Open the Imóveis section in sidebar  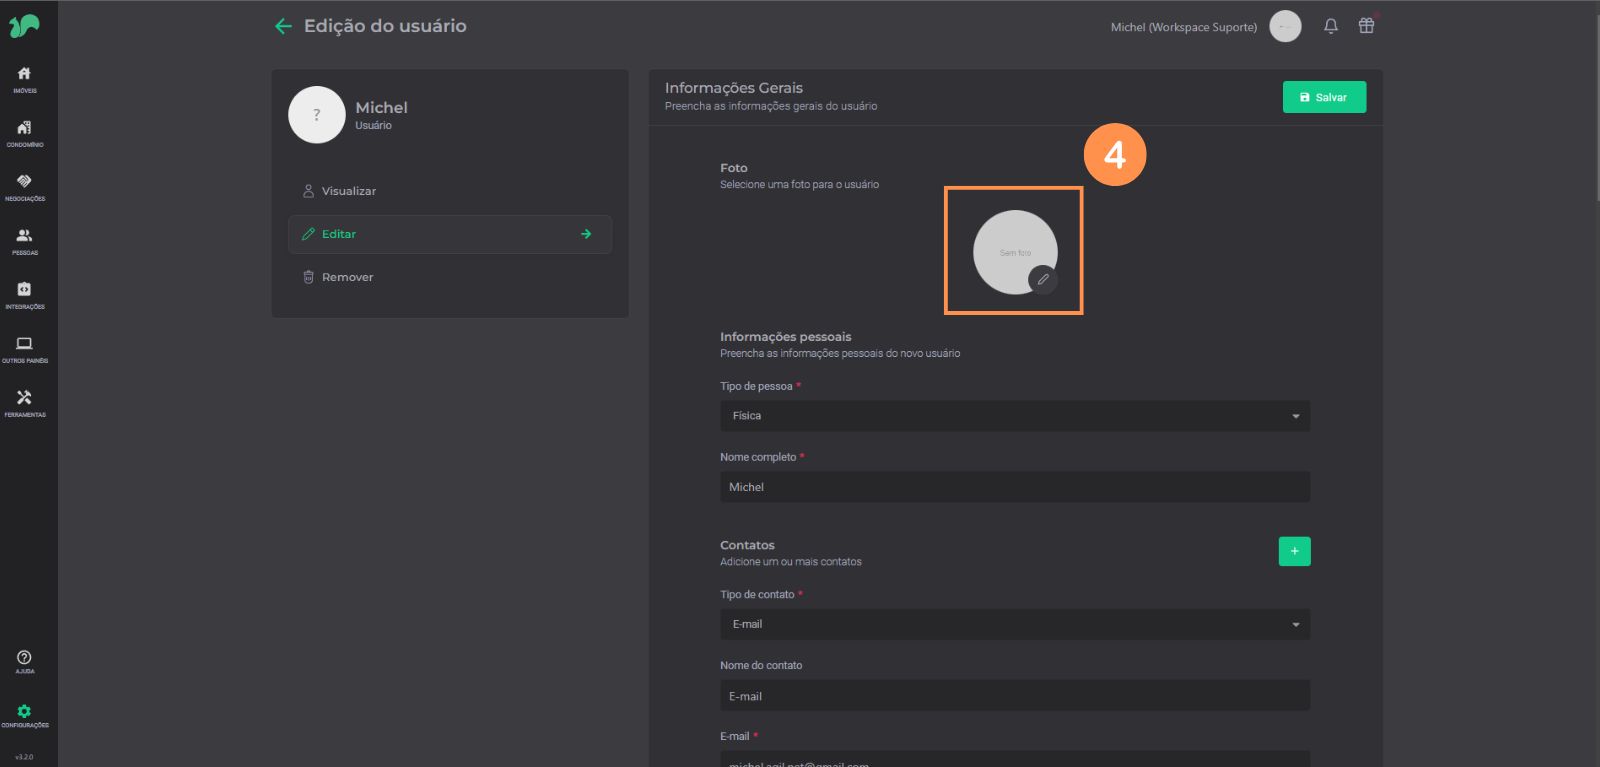(x=24, y=78)
